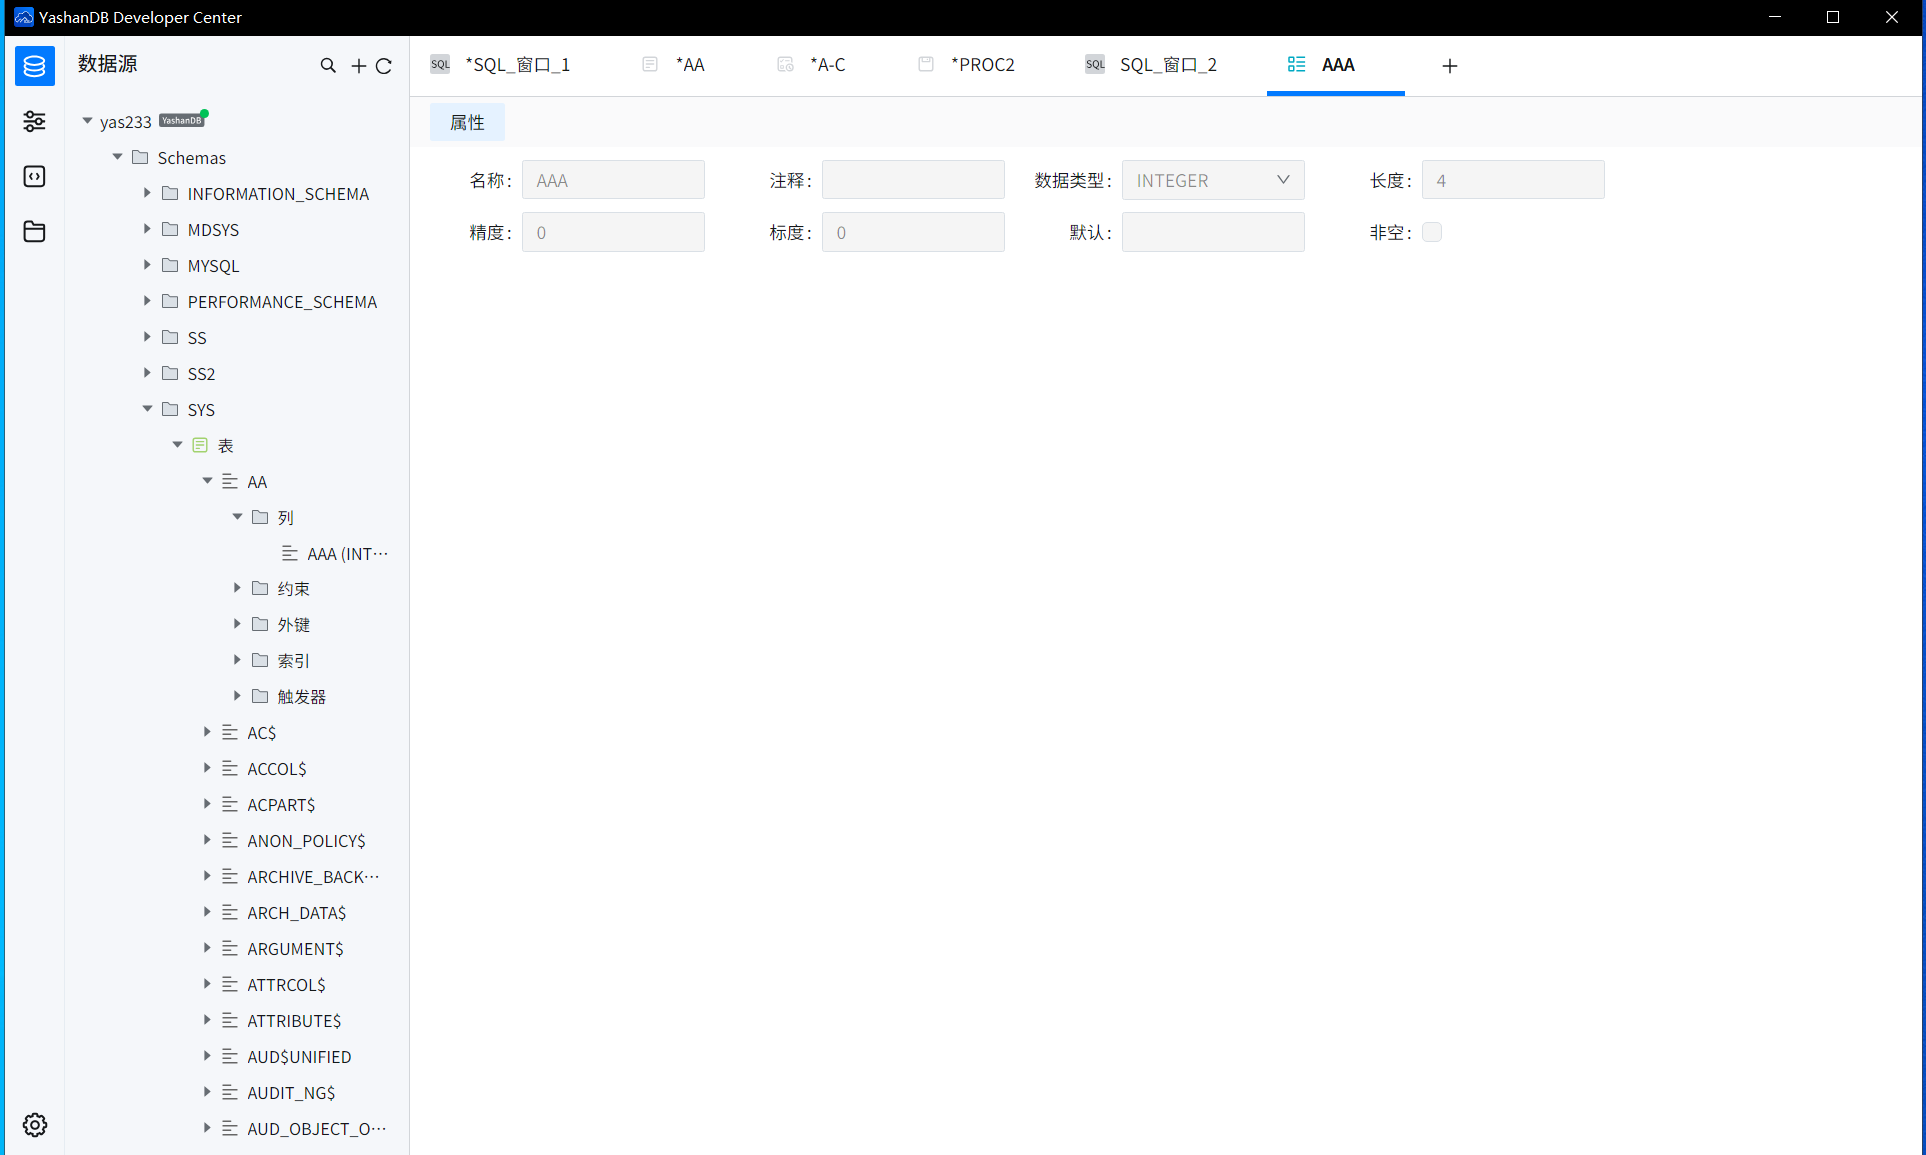Click the search icon in data source panel
The width and height of the screenshot is (1926, 1155).
(x=328, y=66)
